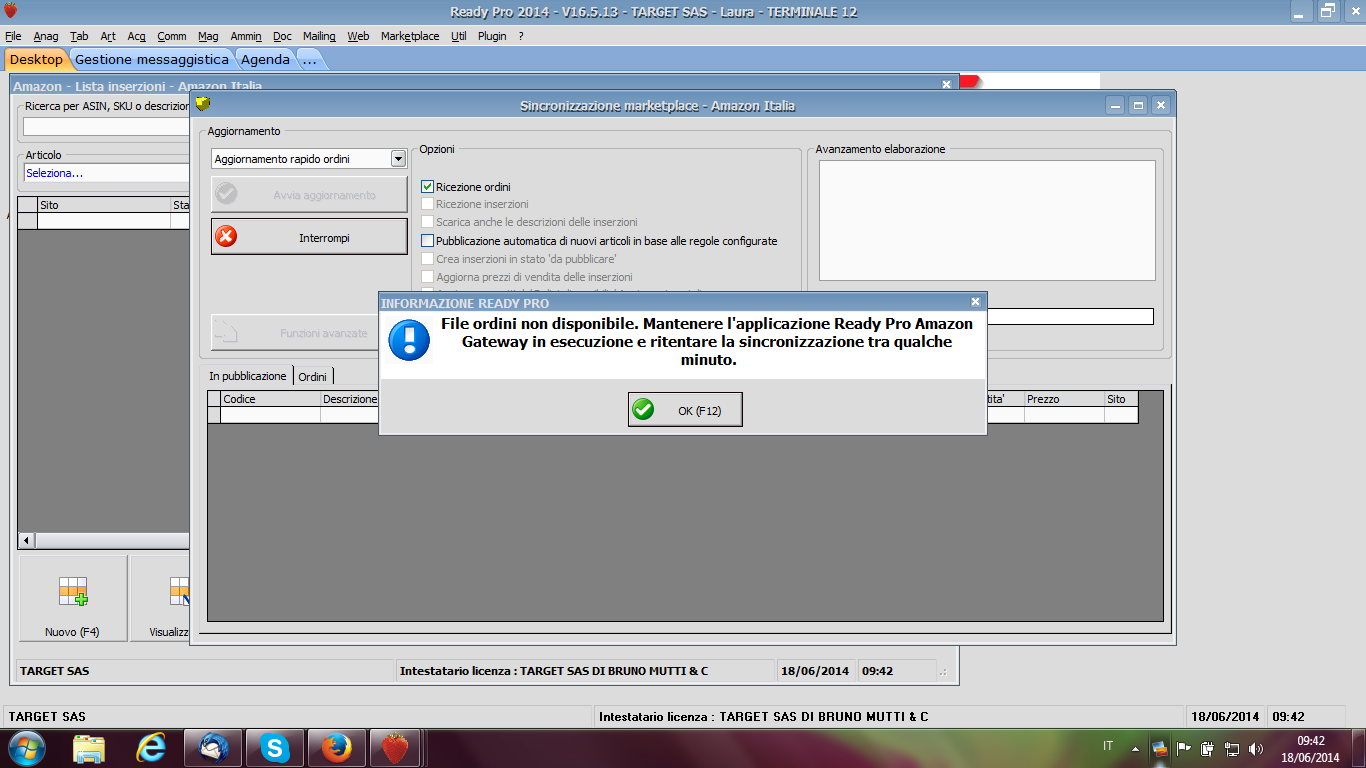Open Thunderbird from the taskbar
The height and width of the screenshot is (768, 1366).
click(213, 748)
